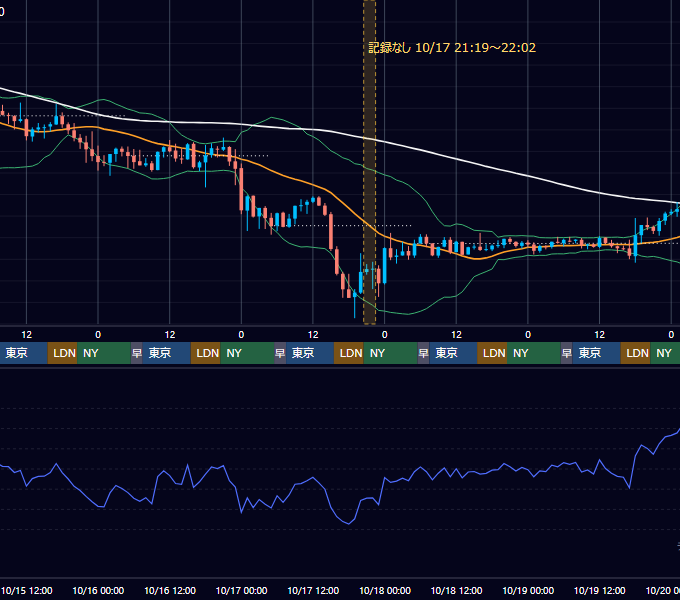Click the 10/19 00:00 time axis label

pos(528,590)
